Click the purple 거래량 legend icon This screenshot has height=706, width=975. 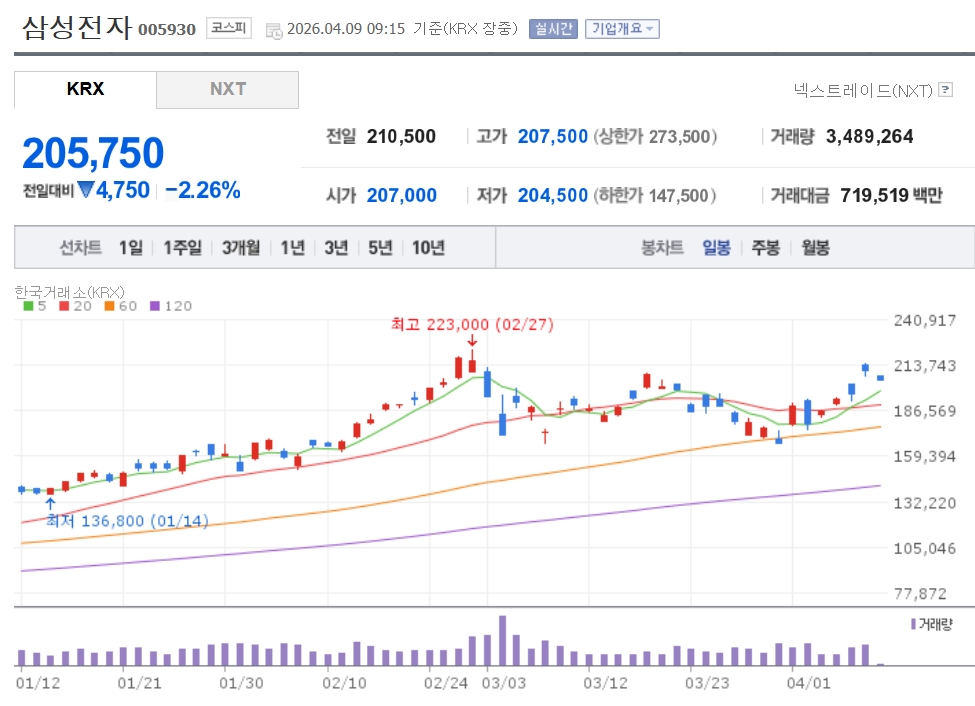[913, 624]
